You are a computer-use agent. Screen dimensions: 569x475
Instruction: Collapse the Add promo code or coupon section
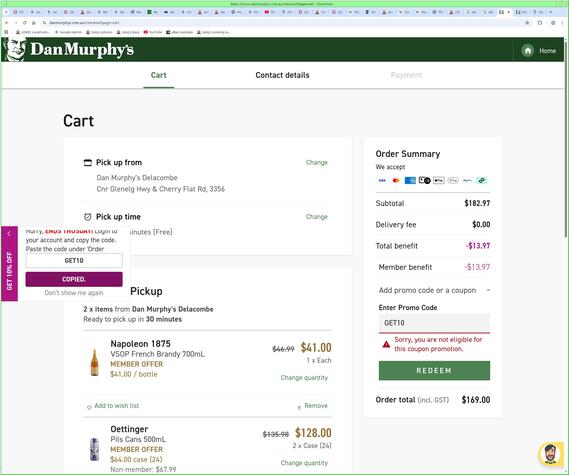pyautogui.click(x=488, y=290)
